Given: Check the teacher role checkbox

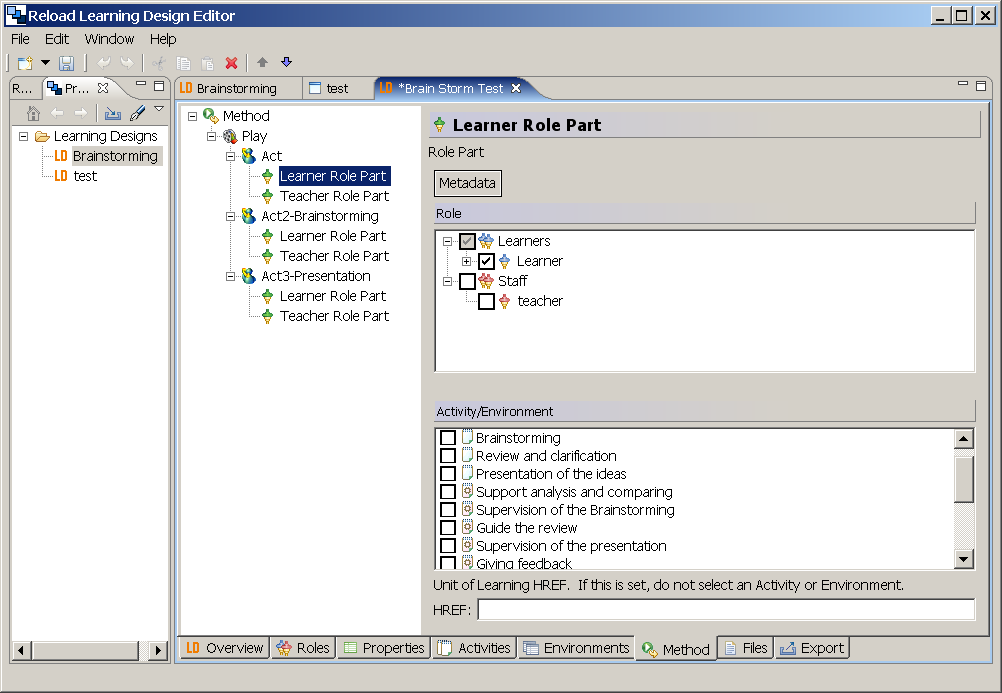Looking at the screenshot, I should pyautogui.click(x=486, y=301).
